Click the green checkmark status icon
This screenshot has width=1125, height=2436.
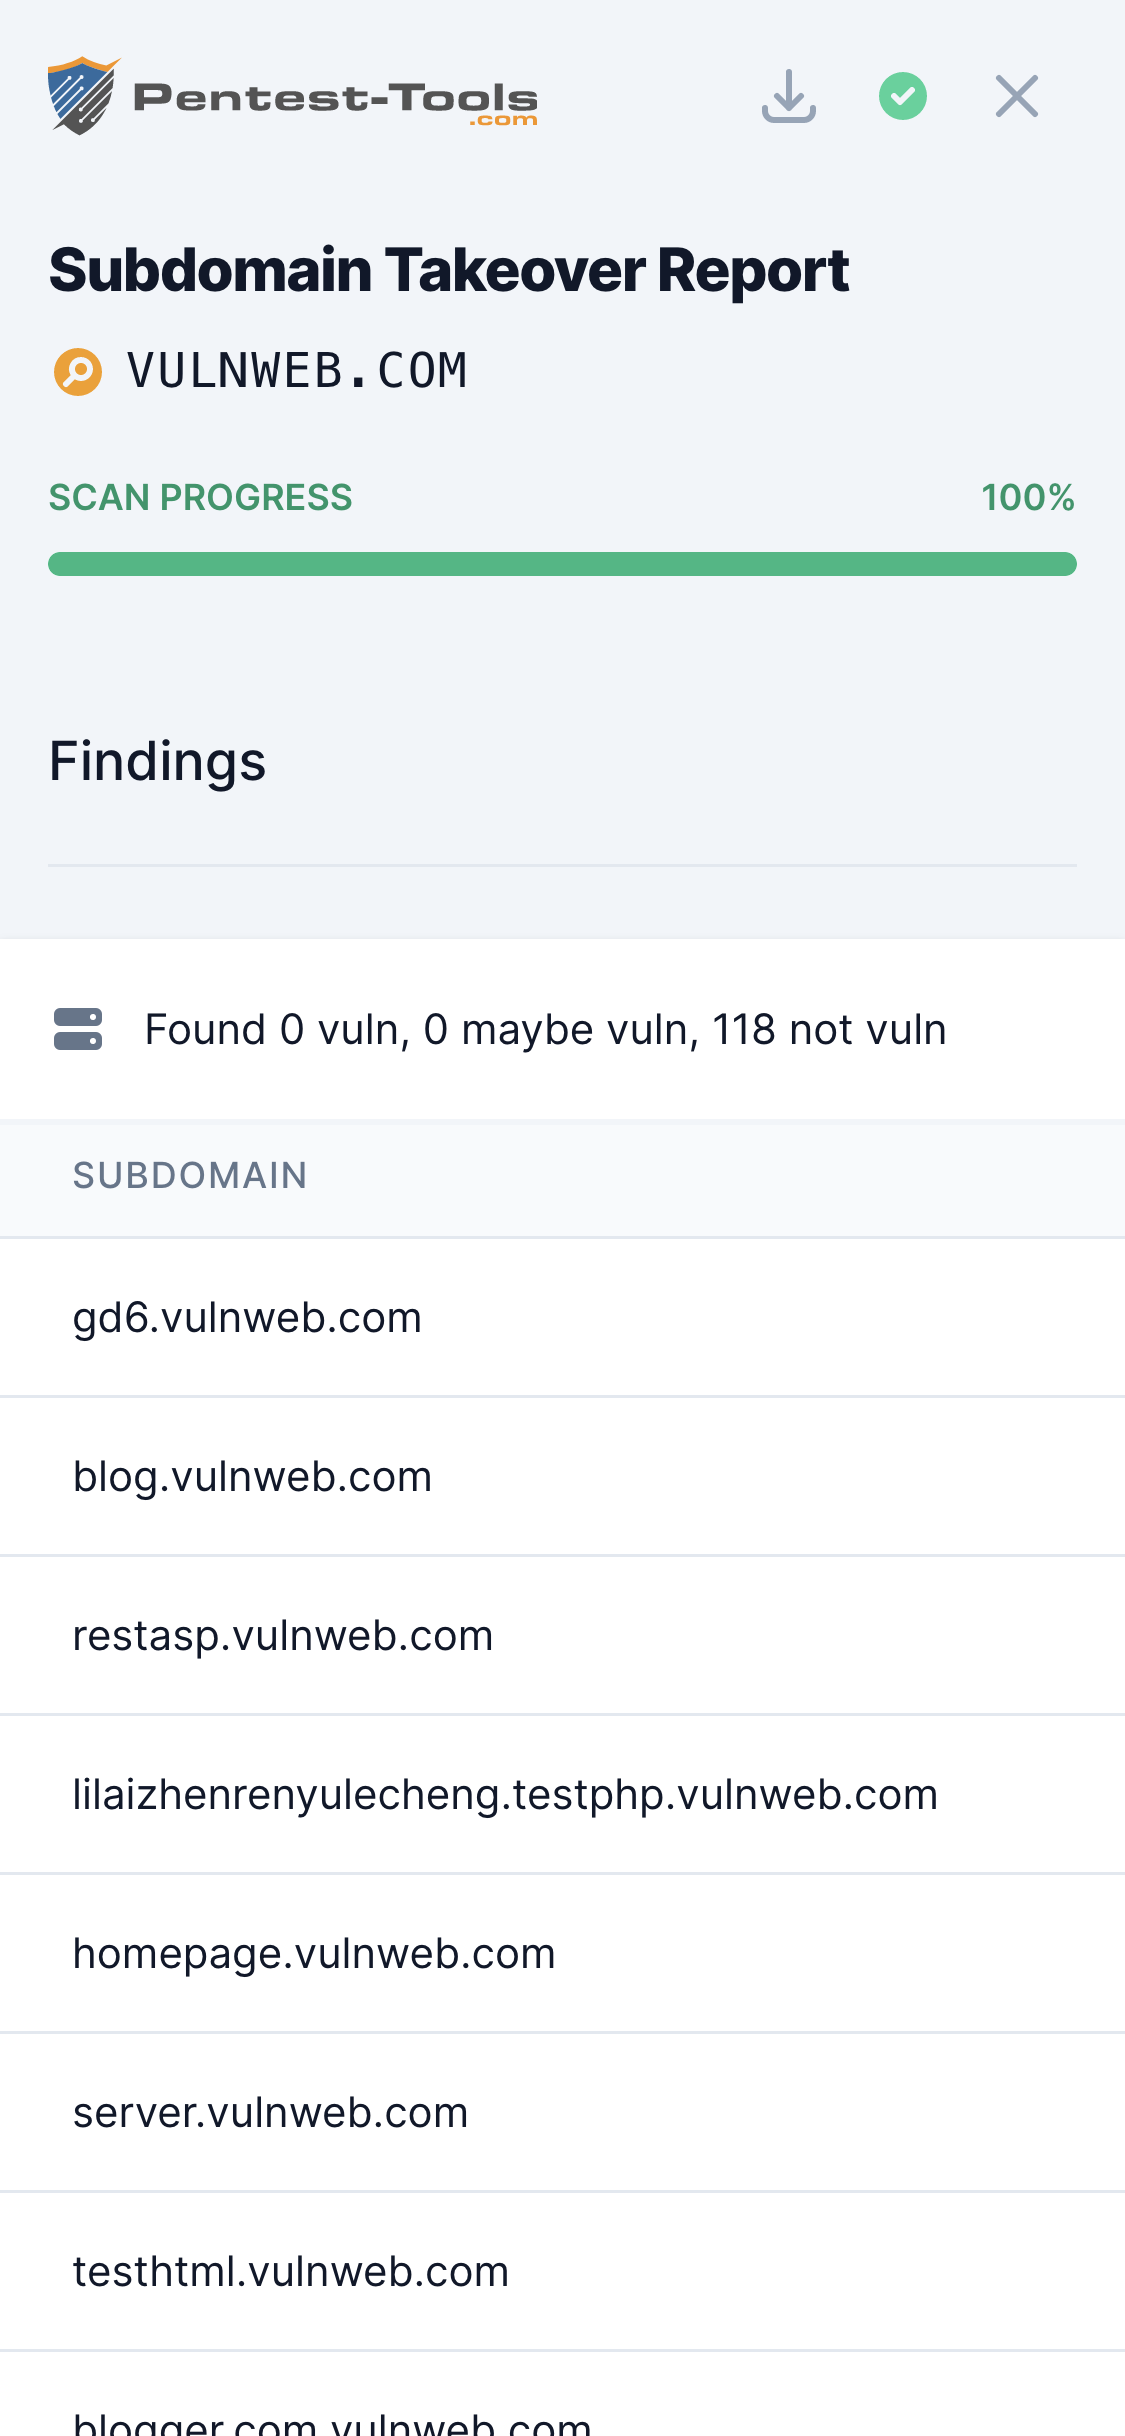(x=902, y=95)
